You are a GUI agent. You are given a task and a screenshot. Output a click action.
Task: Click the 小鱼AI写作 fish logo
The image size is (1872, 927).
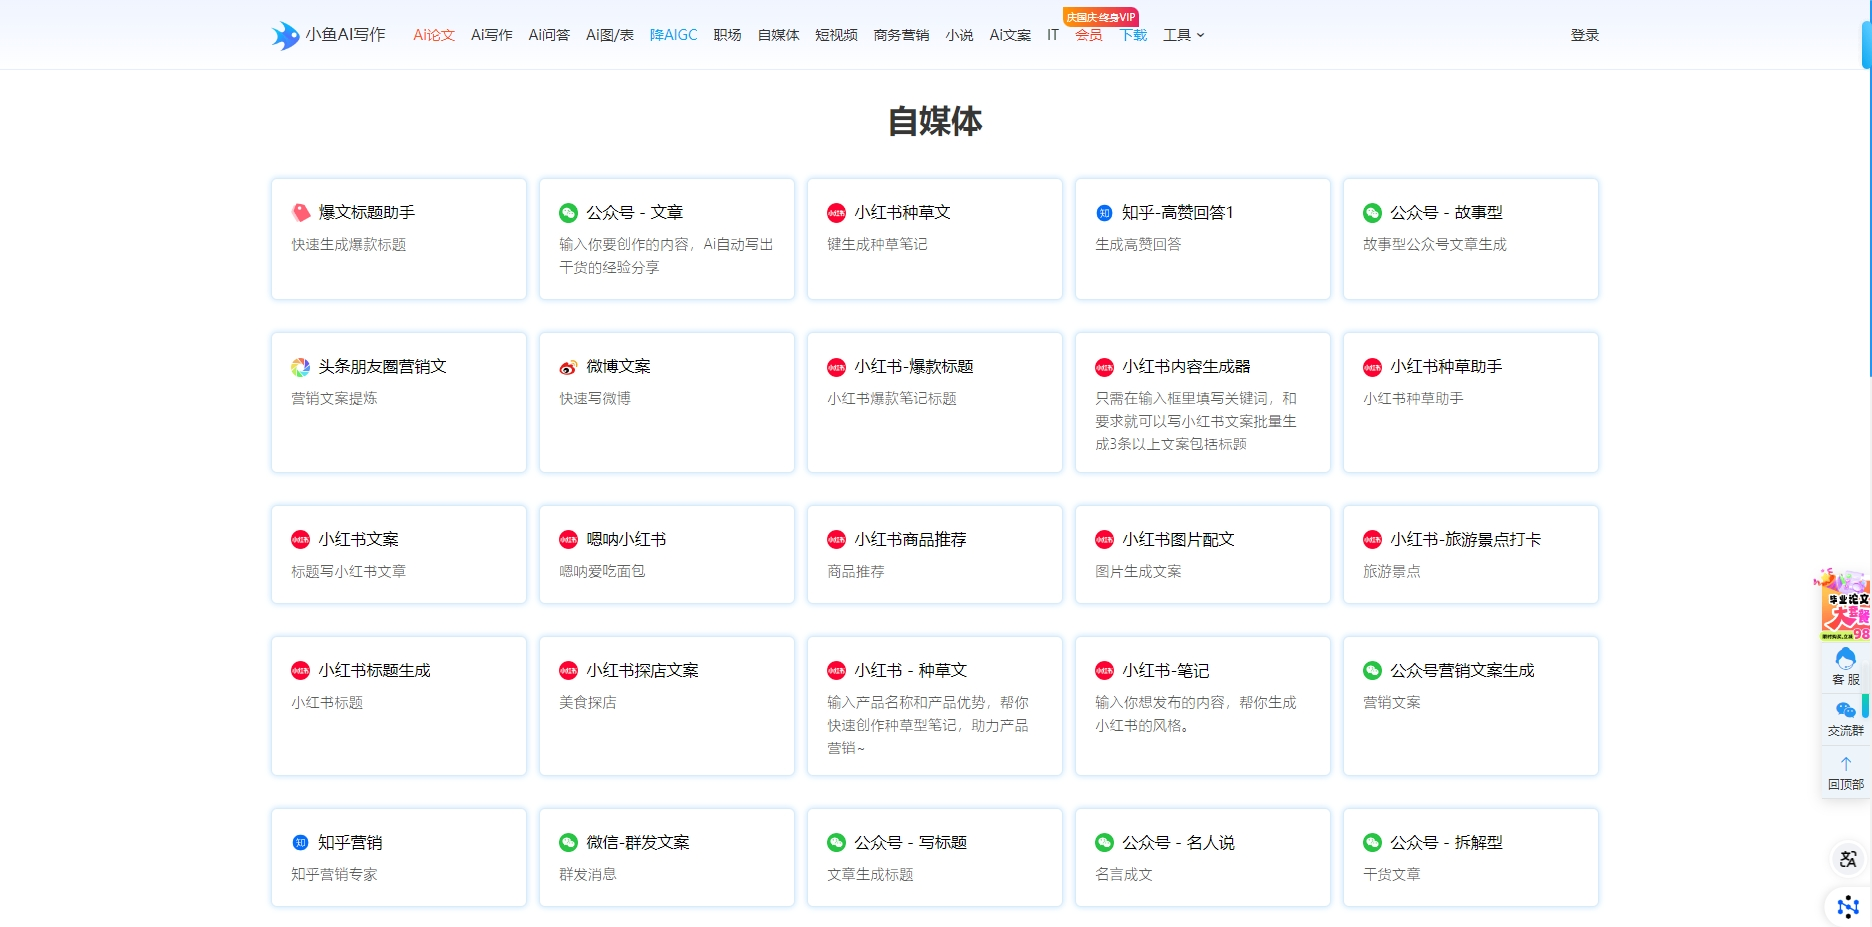[x=286, y=35]
